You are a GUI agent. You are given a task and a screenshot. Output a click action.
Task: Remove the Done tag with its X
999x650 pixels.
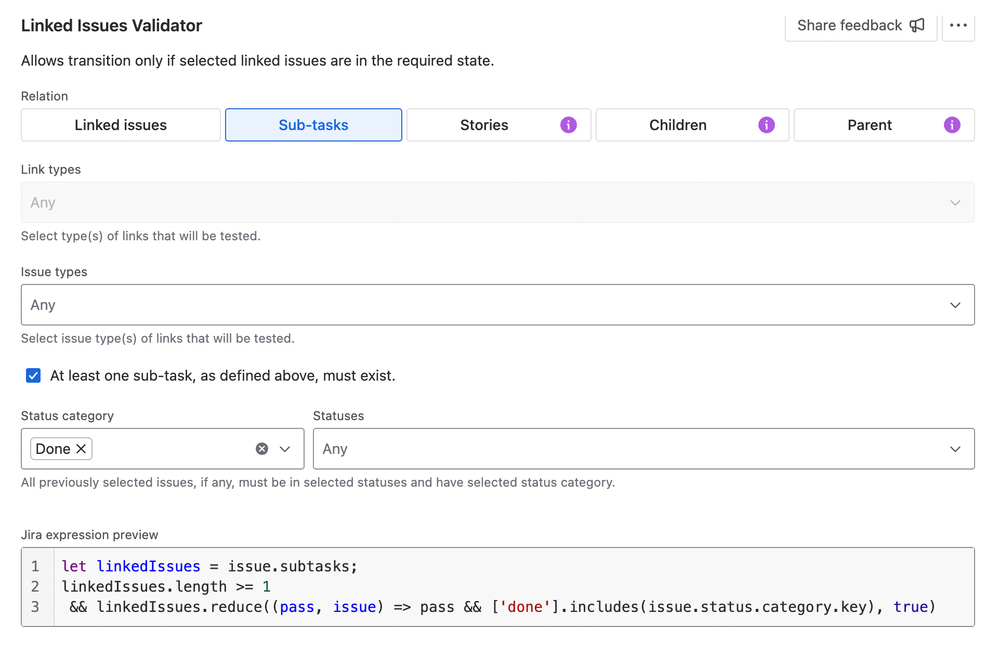(82, 449)
